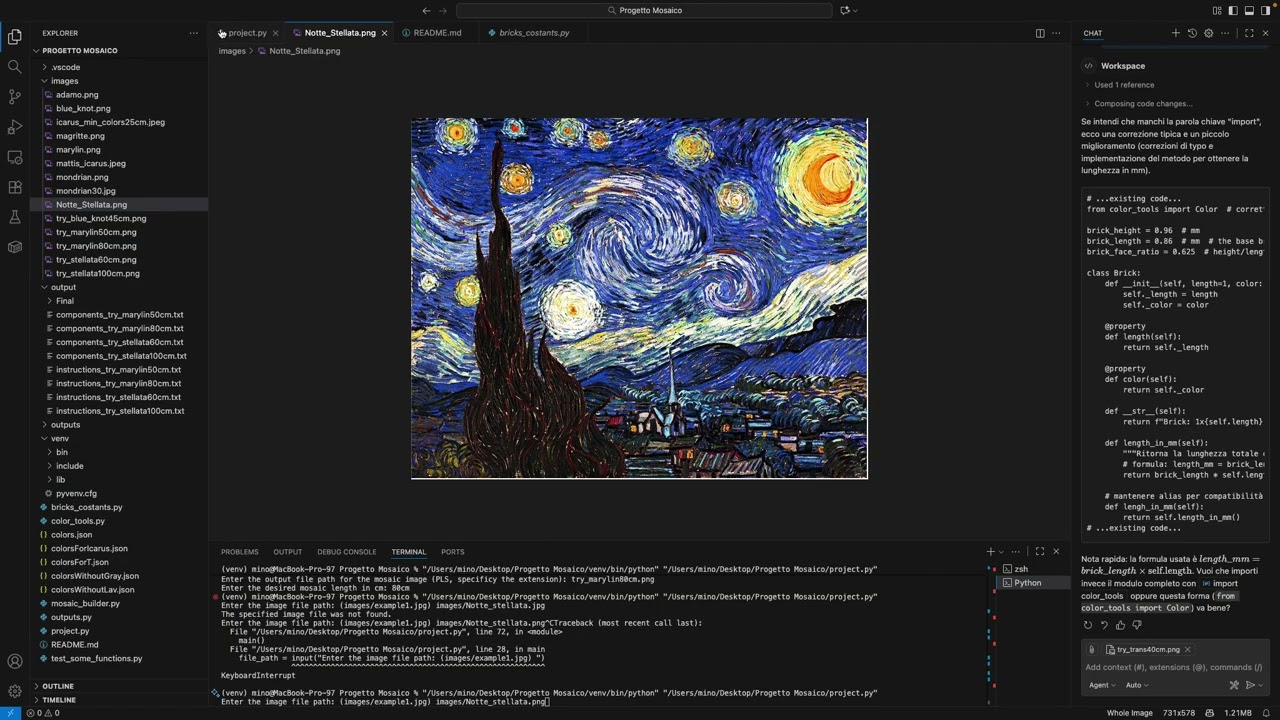Open the Agent mode dropdown
1280x720 pixels.
tap(1102, 685)
